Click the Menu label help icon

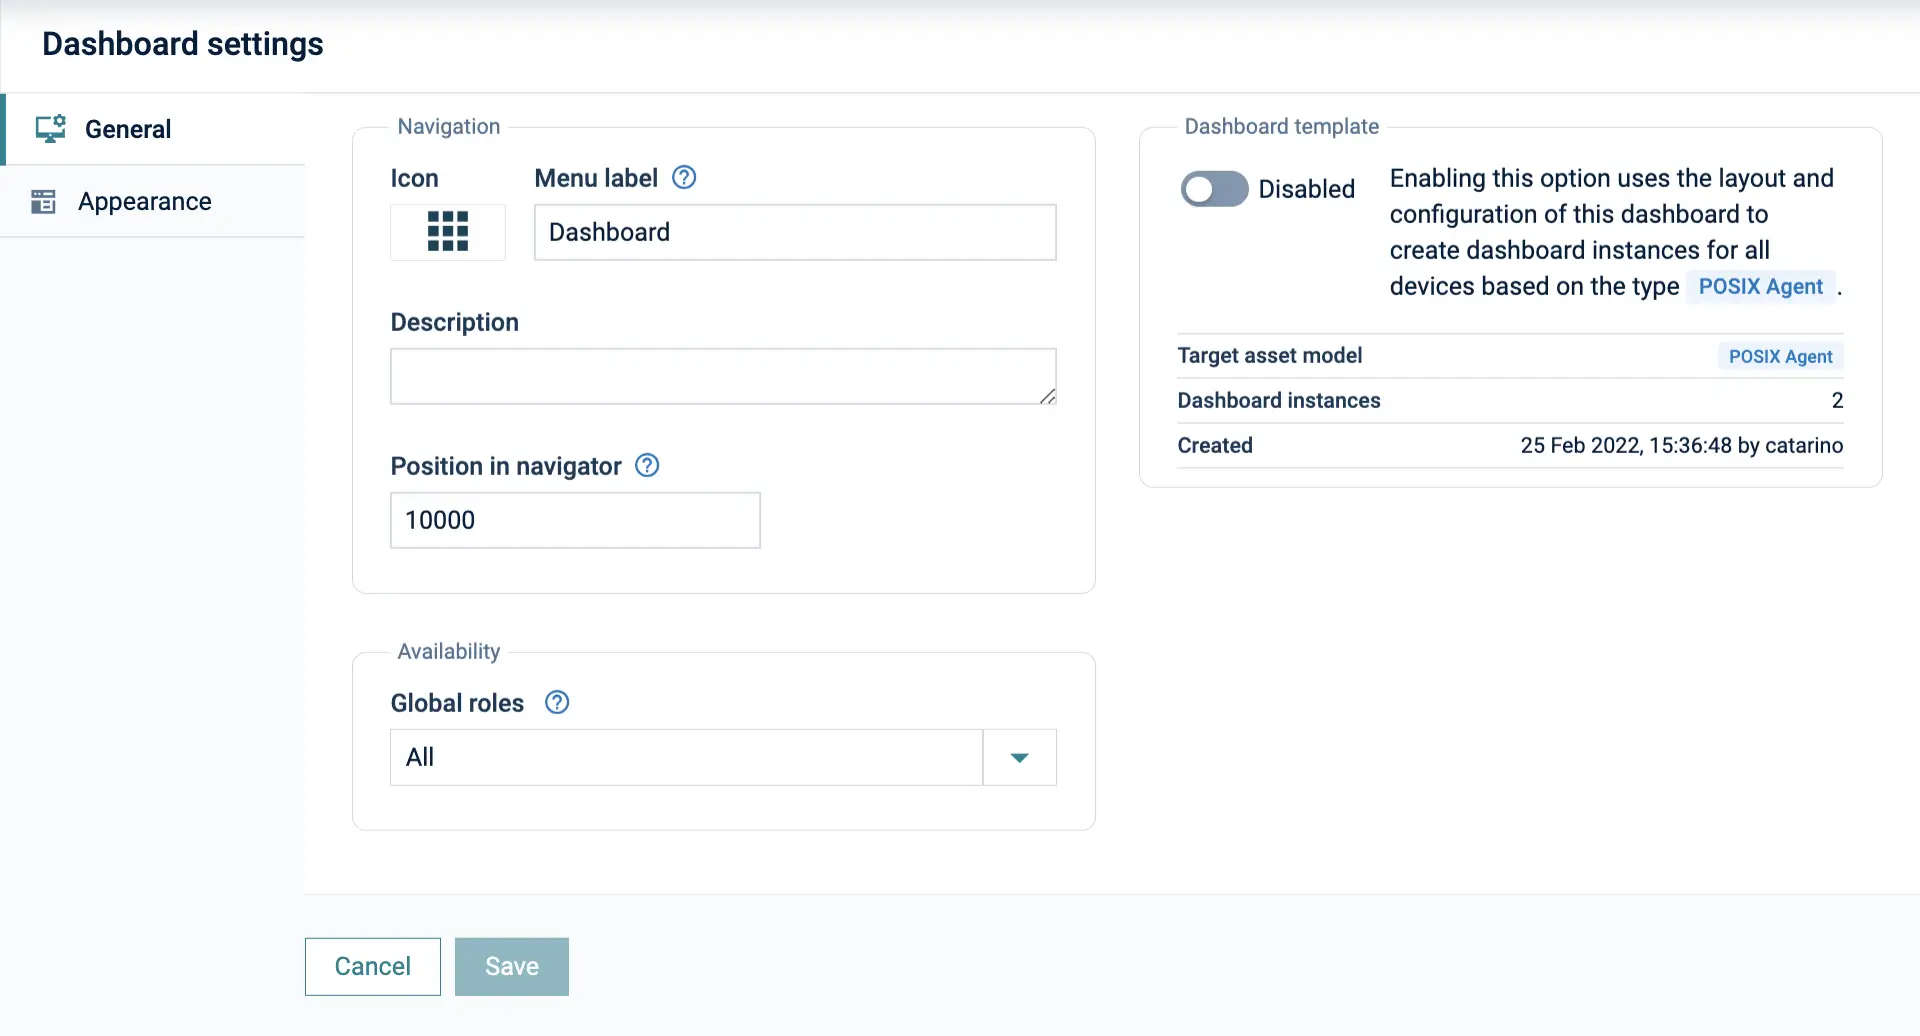point(684,178)
